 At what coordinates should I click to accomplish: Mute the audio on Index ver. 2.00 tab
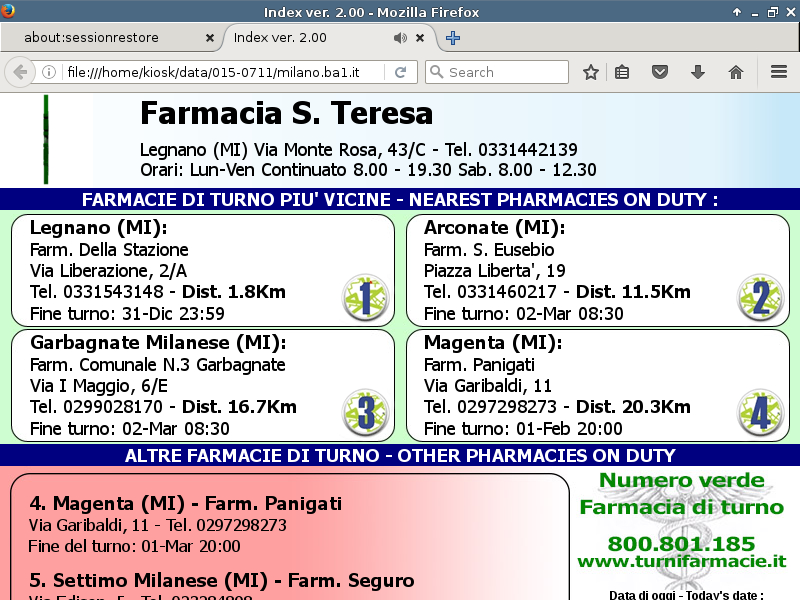400,38
